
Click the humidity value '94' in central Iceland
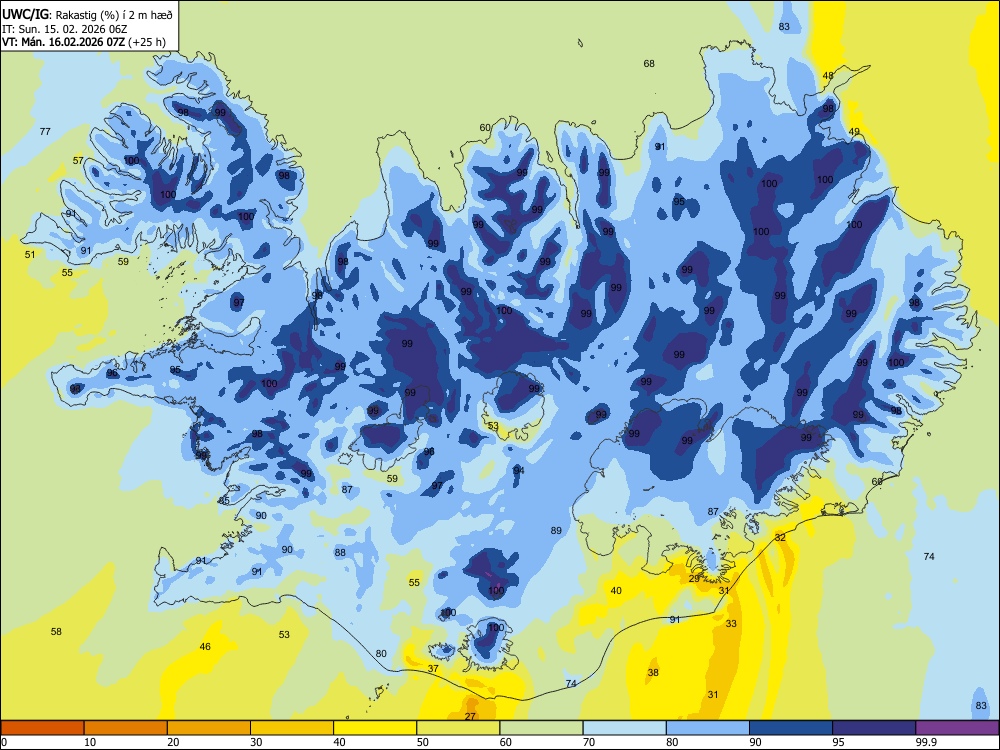(518, 470)
